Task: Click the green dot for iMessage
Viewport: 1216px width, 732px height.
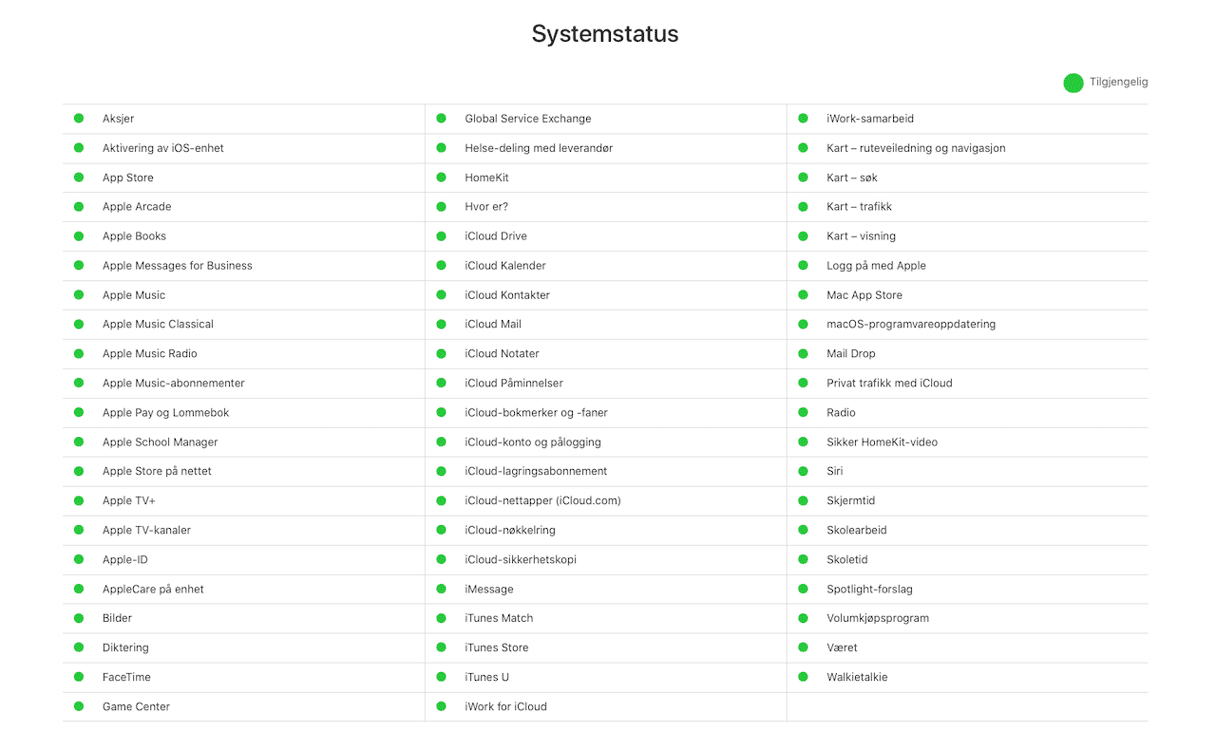Action: coord(441,589)
